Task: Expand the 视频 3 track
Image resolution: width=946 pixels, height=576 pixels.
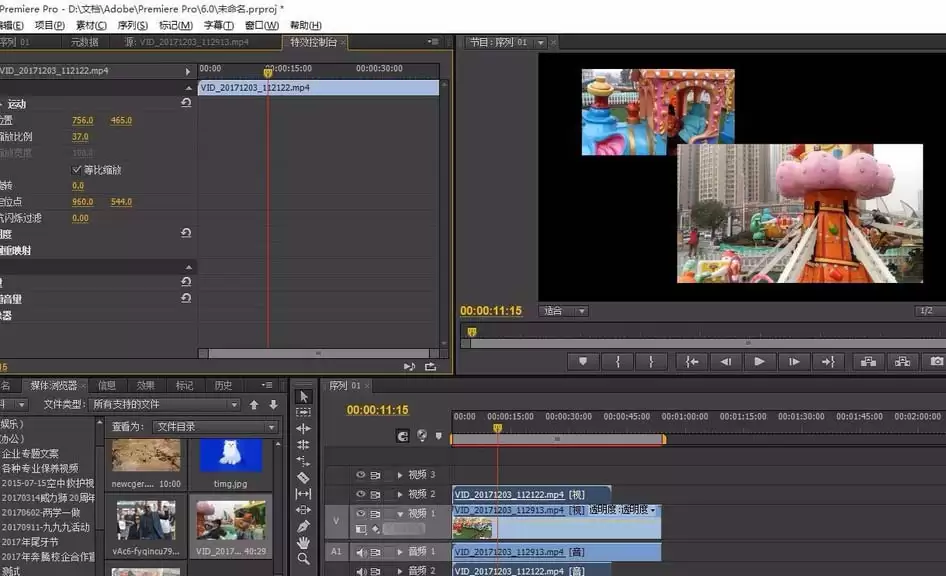Action: coord(400,475)
